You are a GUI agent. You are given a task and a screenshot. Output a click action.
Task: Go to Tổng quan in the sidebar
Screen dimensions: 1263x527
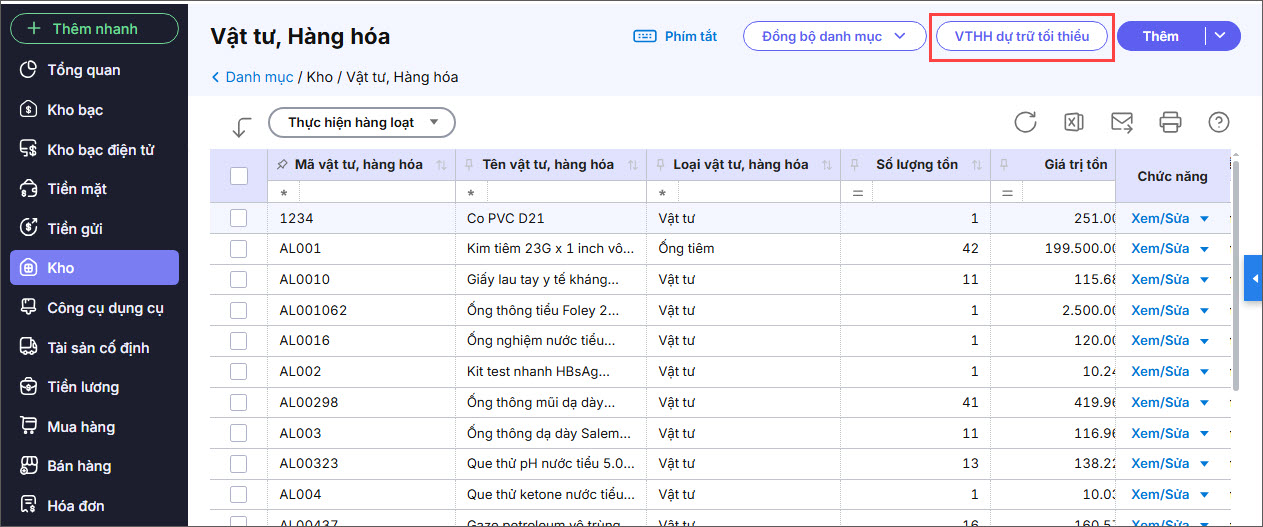(x=83, y=70)
